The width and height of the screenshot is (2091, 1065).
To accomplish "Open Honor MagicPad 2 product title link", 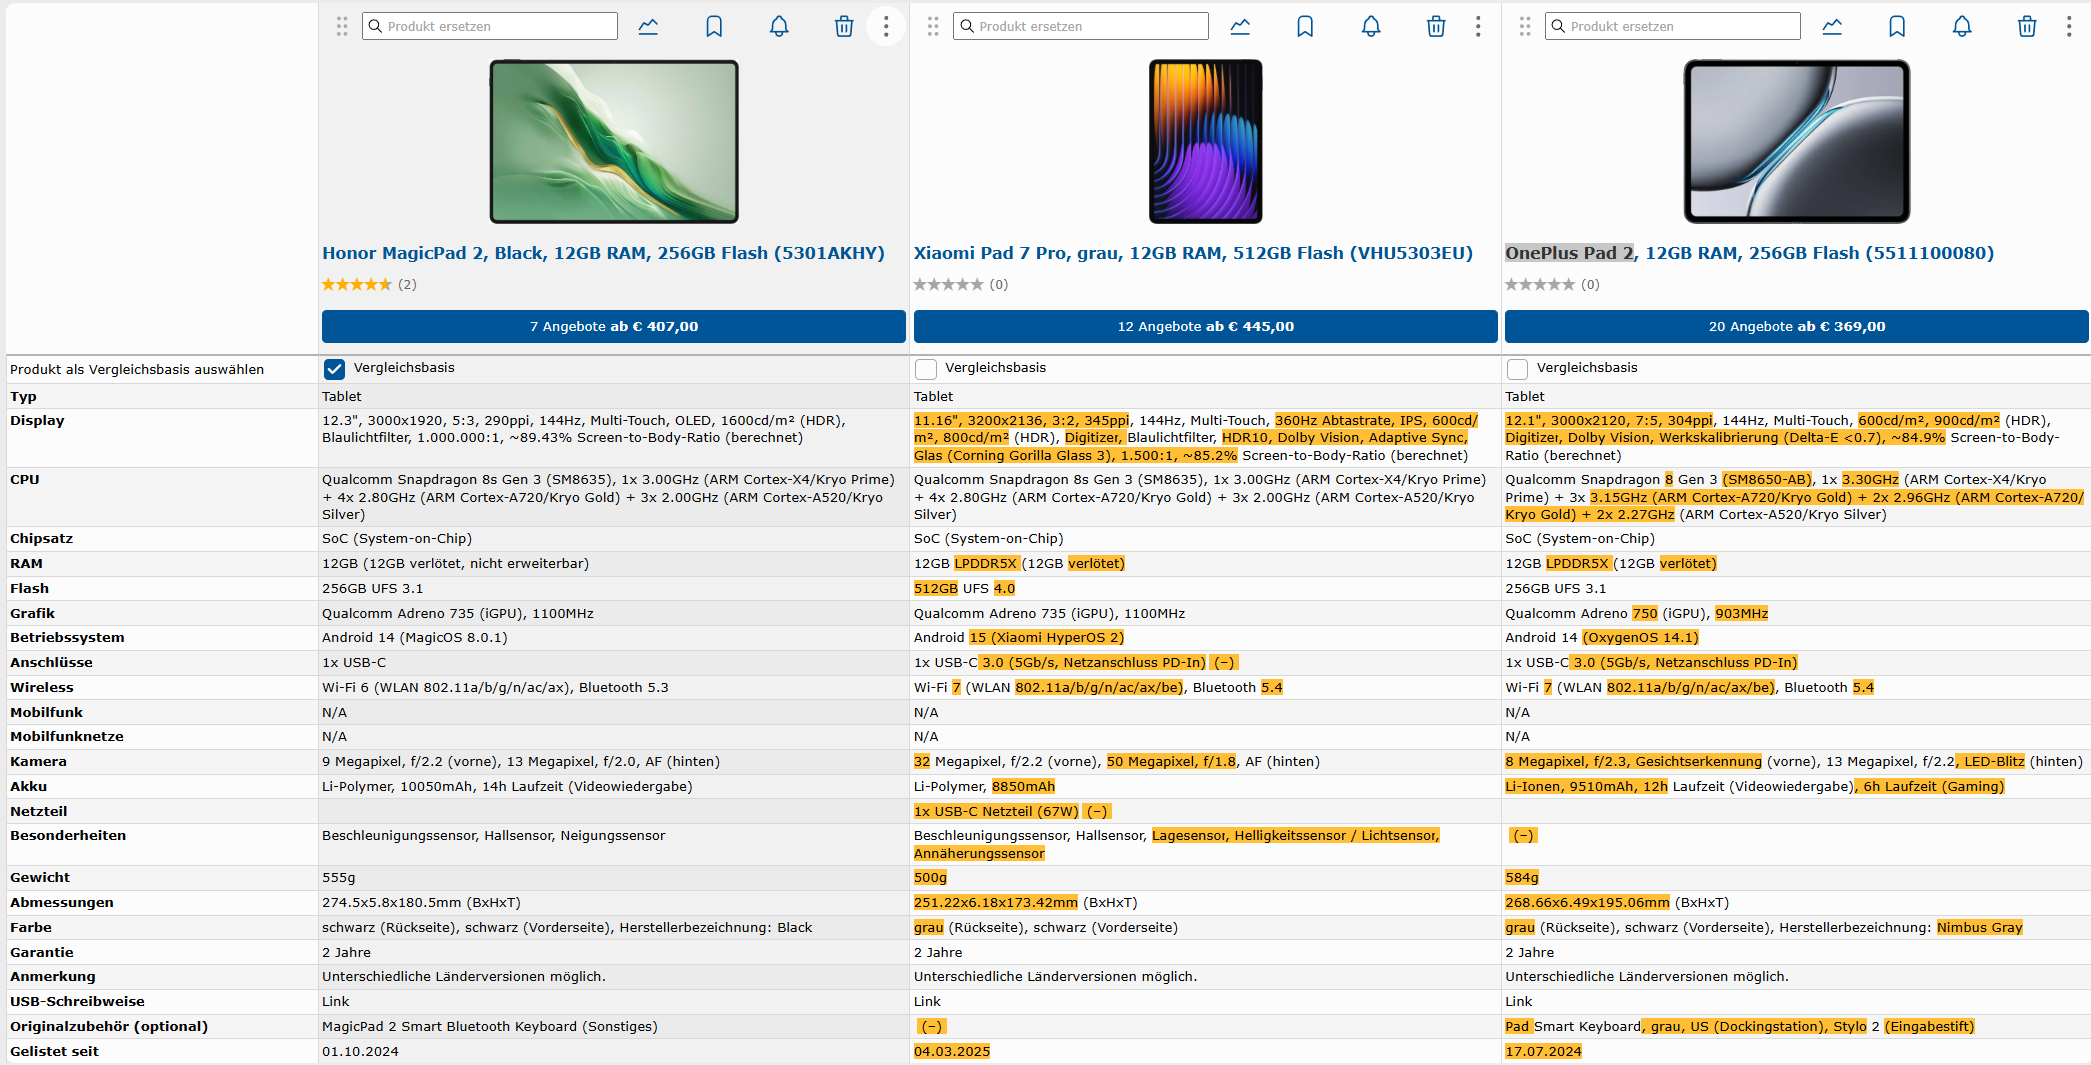I will (603, 253).
